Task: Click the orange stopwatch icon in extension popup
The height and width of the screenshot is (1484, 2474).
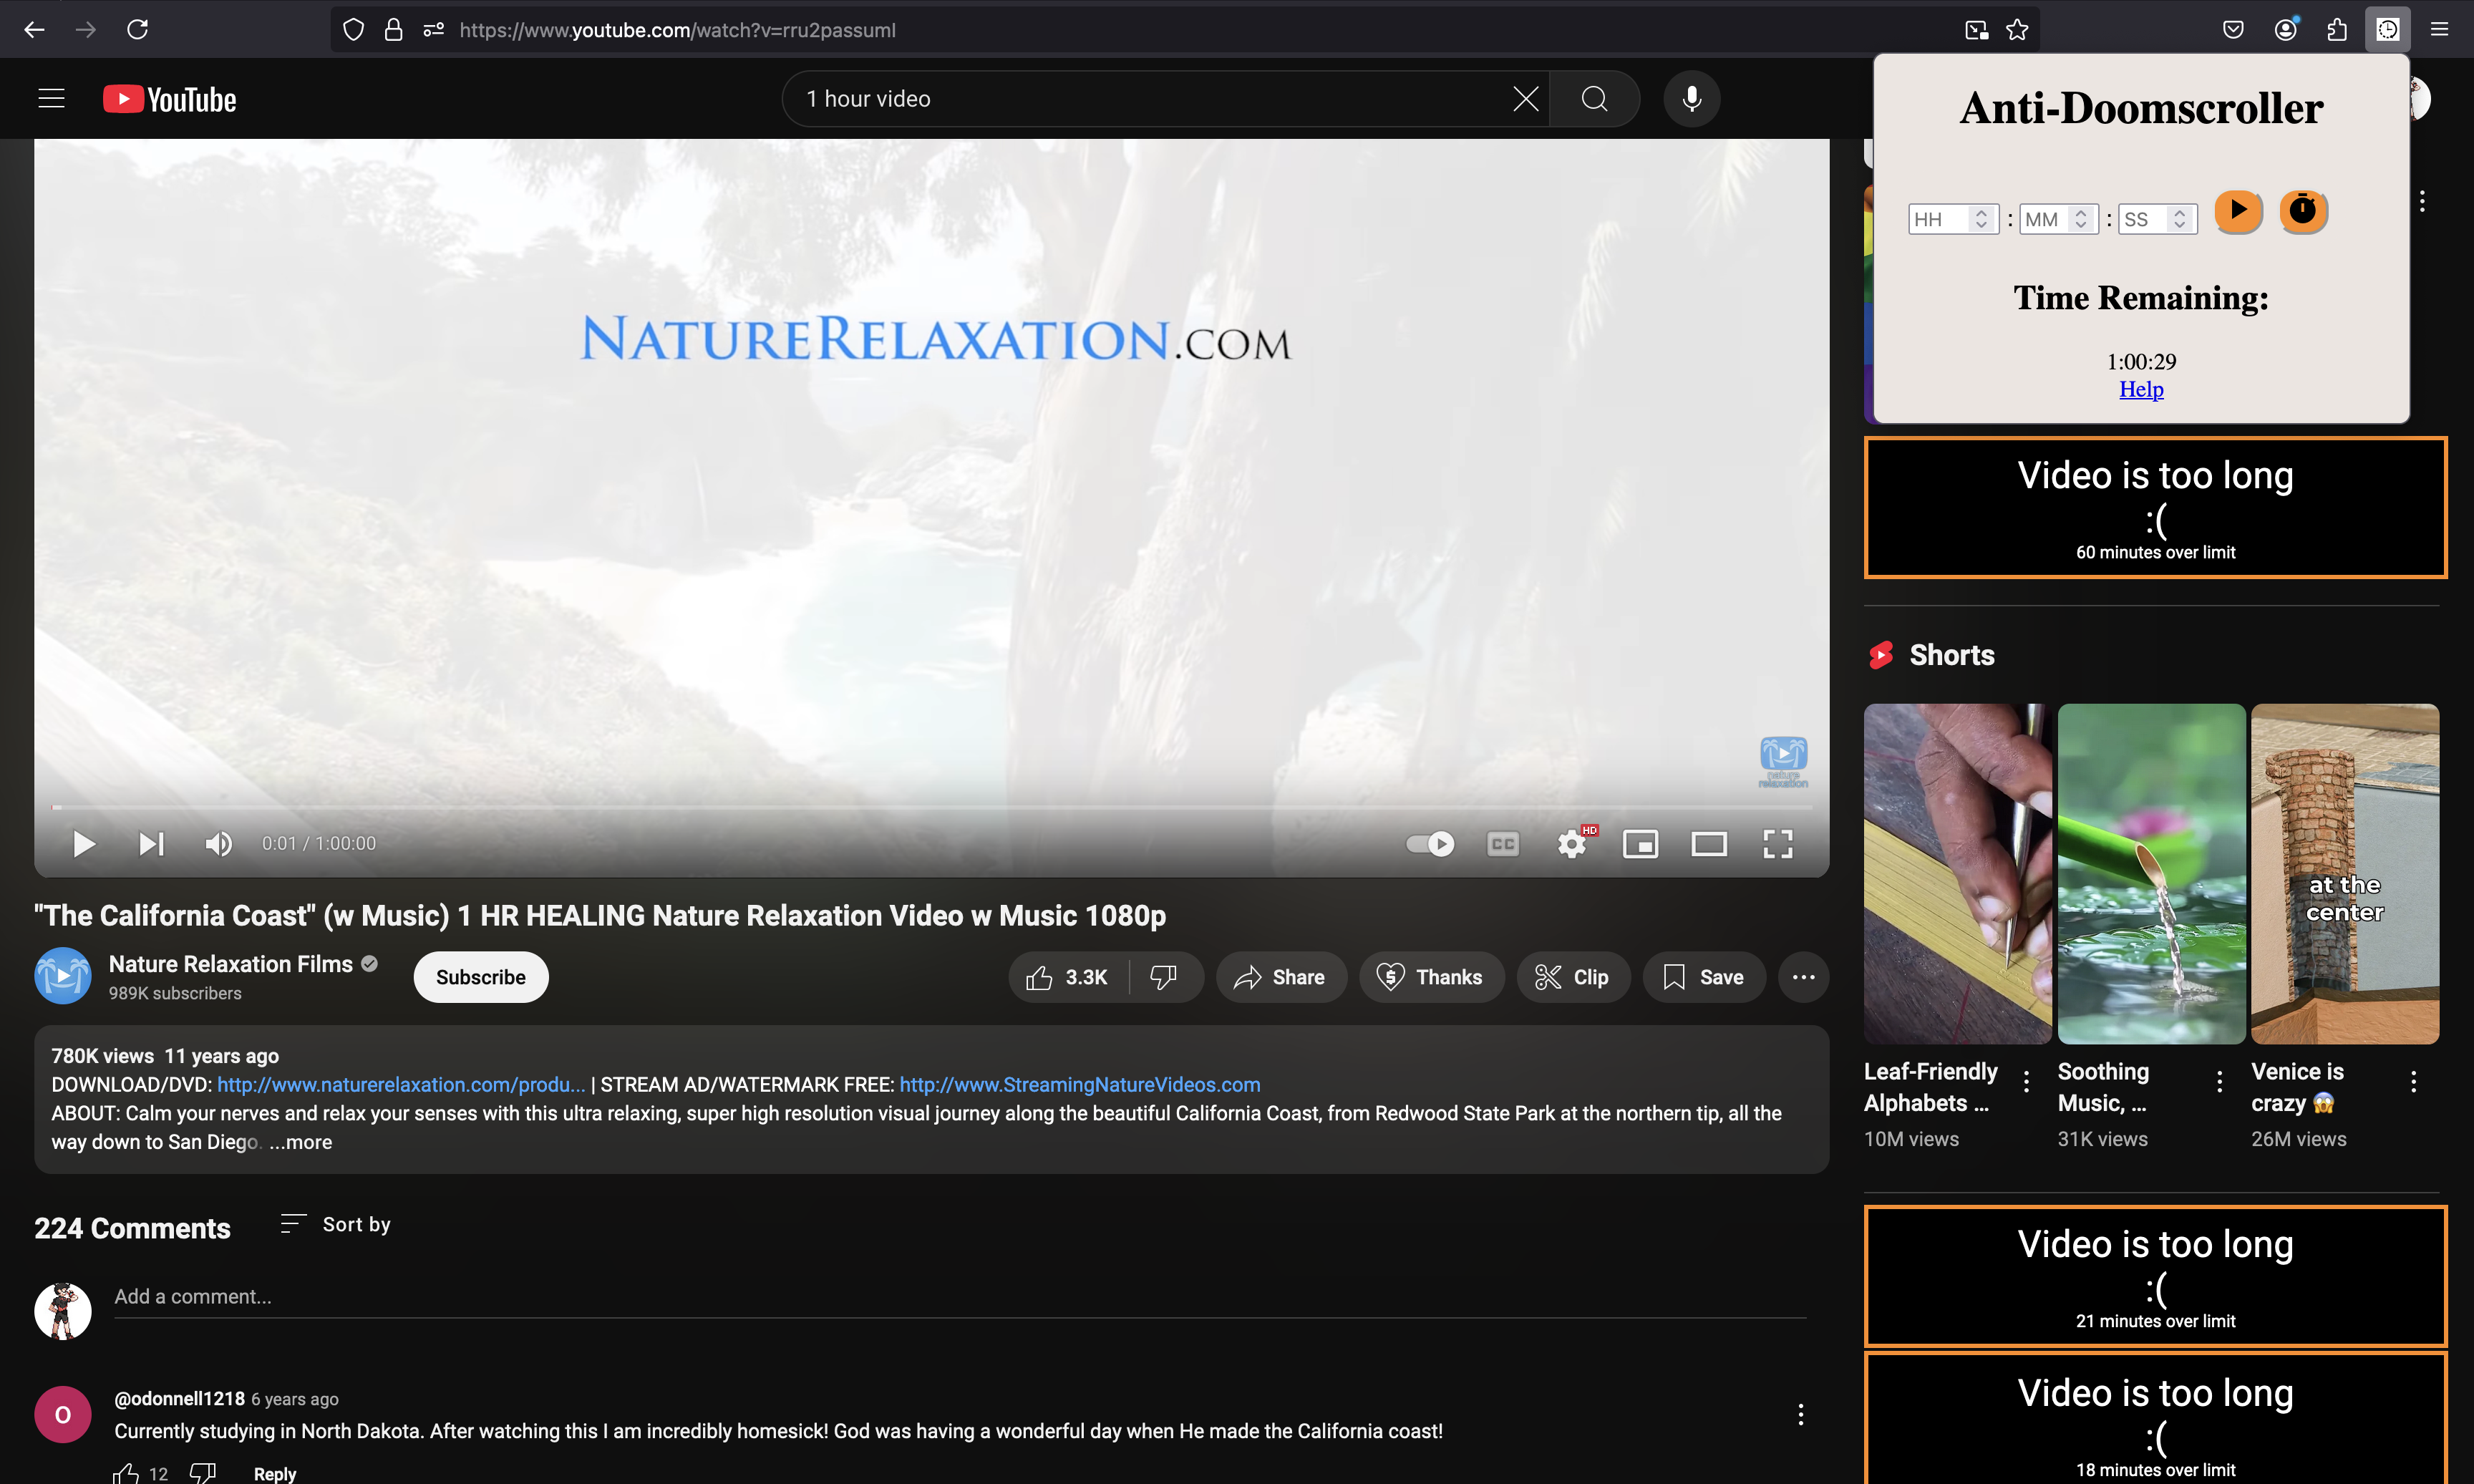Action: pyautogui.click(x=2302, y=211)
